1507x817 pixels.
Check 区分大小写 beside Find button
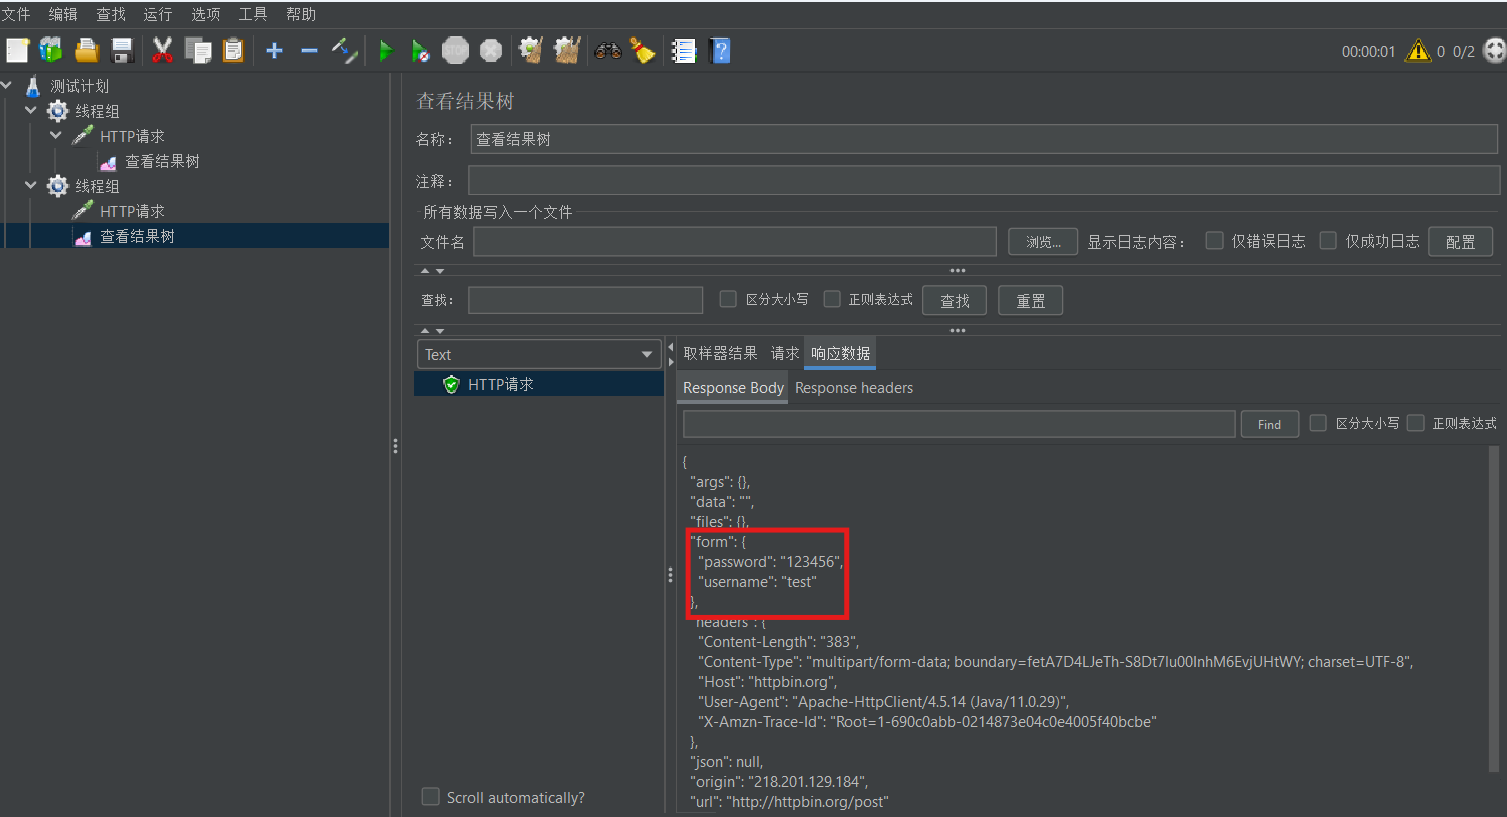click(1318, 423)
